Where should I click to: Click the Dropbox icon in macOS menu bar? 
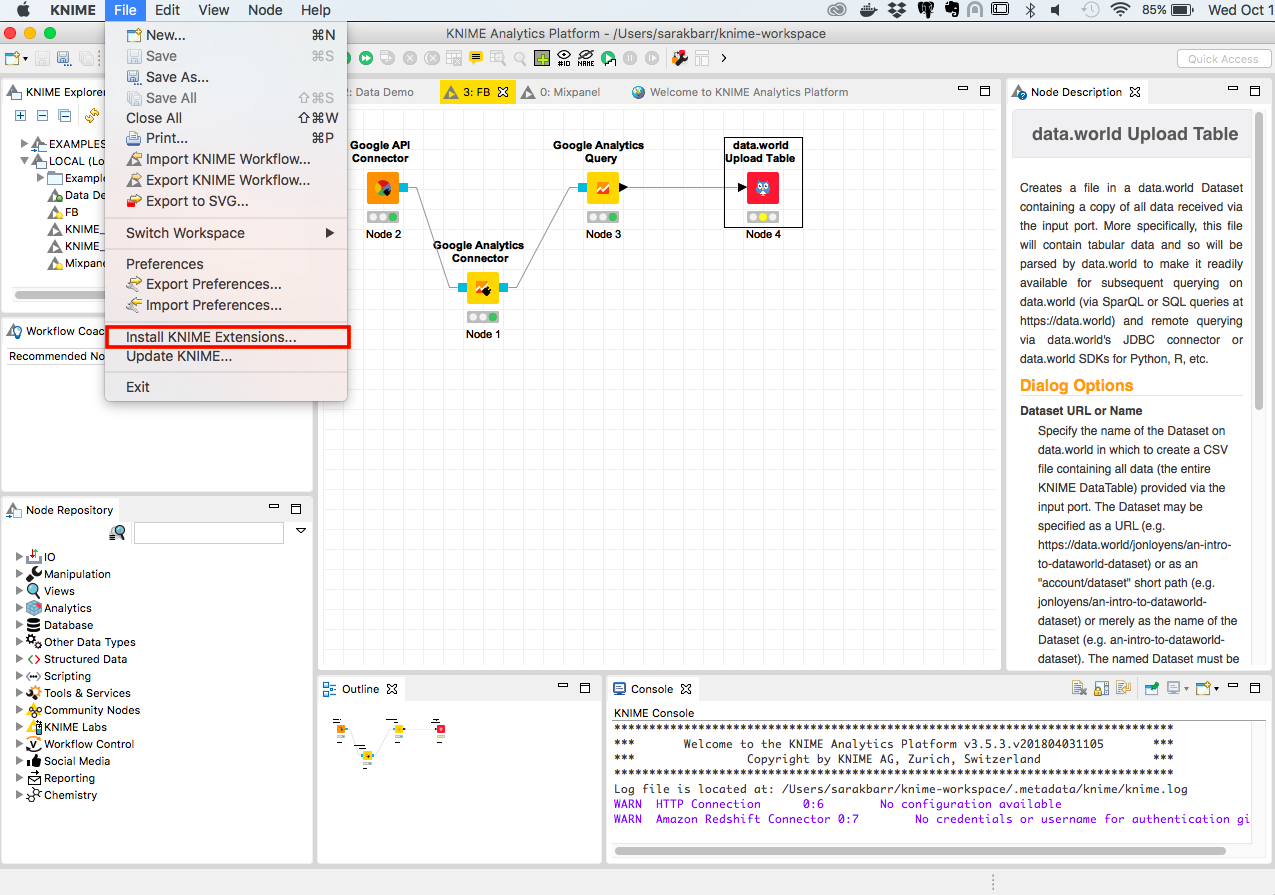pyautogui.click(x=896, y=10)
